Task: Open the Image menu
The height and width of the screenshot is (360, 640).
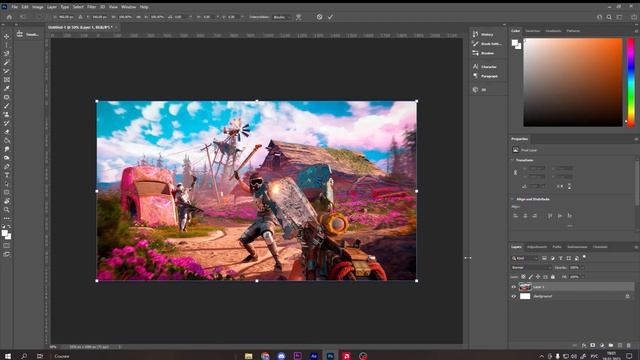Action: 38,7
